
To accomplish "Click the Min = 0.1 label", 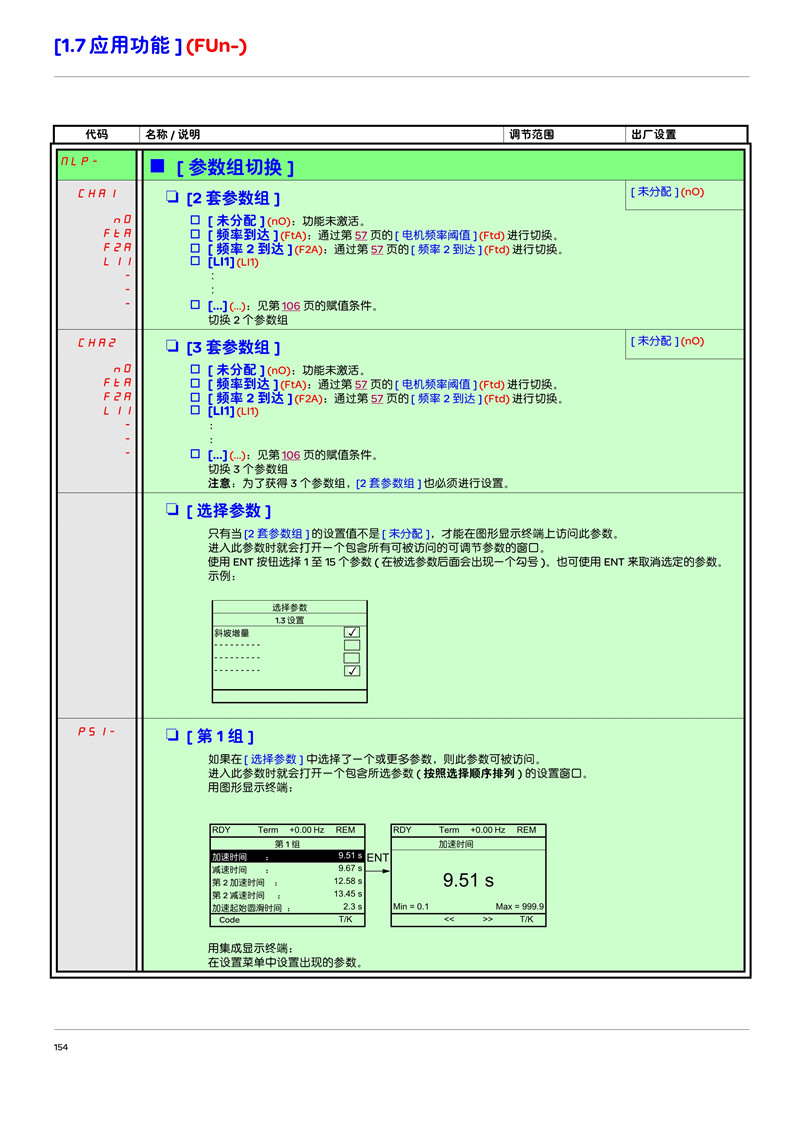I will [411, 907].
